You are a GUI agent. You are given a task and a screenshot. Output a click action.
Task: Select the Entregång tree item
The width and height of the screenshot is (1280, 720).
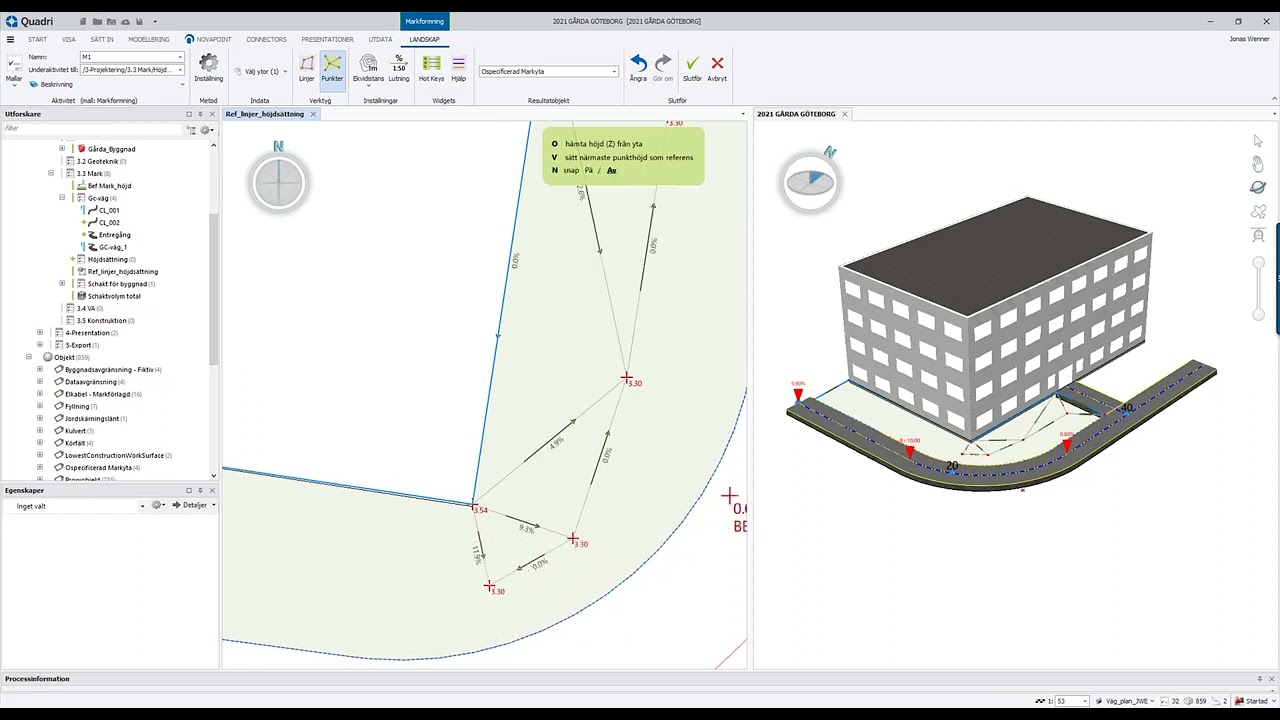(114, 235)
